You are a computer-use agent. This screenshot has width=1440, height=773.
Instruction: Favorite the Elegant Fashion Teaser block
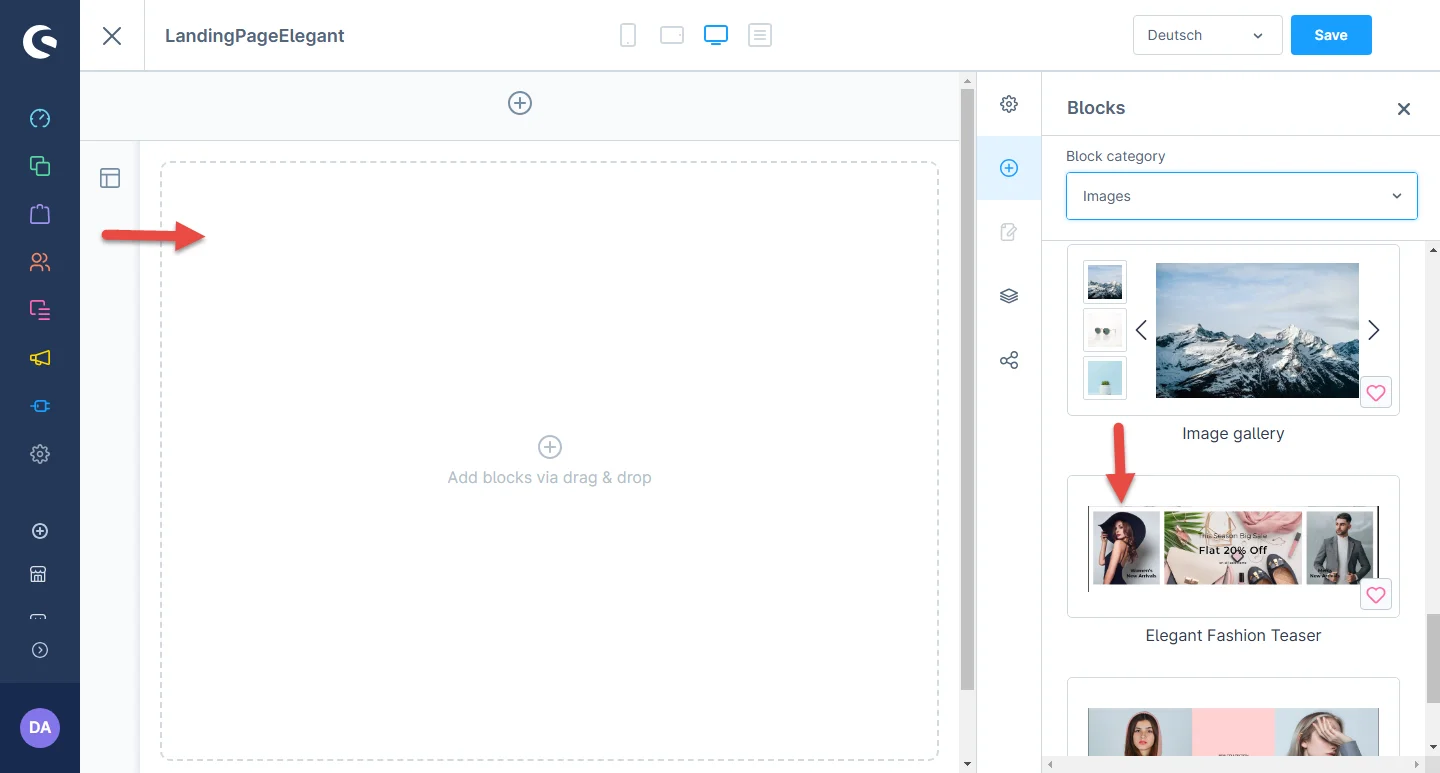tap(1376, 595)
